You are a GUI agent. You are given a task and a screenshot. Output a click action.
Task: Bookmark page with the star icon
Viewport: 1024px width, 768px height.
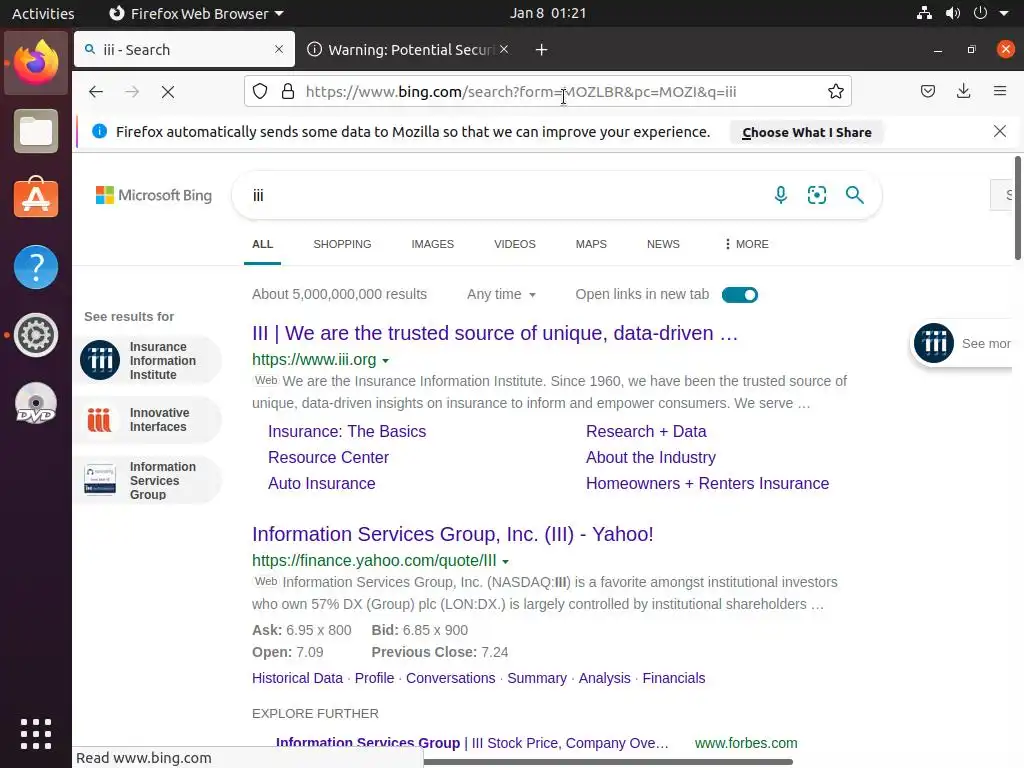click(836, 91)
